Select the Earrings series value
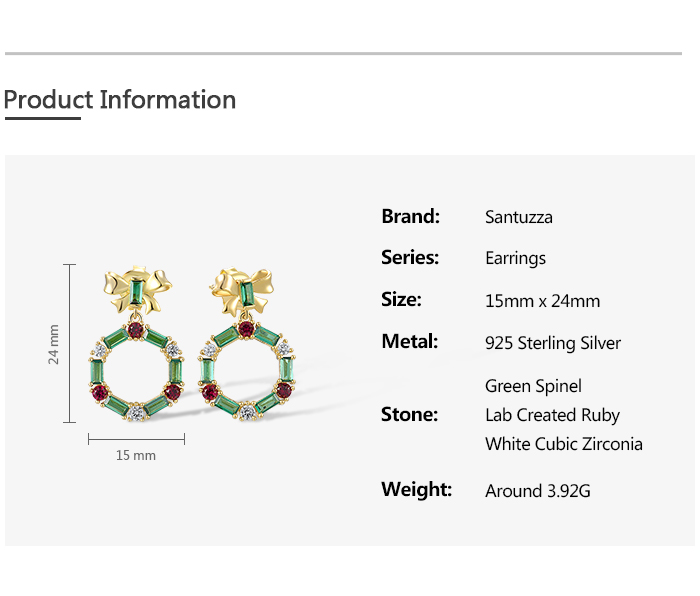 (515, 258)
